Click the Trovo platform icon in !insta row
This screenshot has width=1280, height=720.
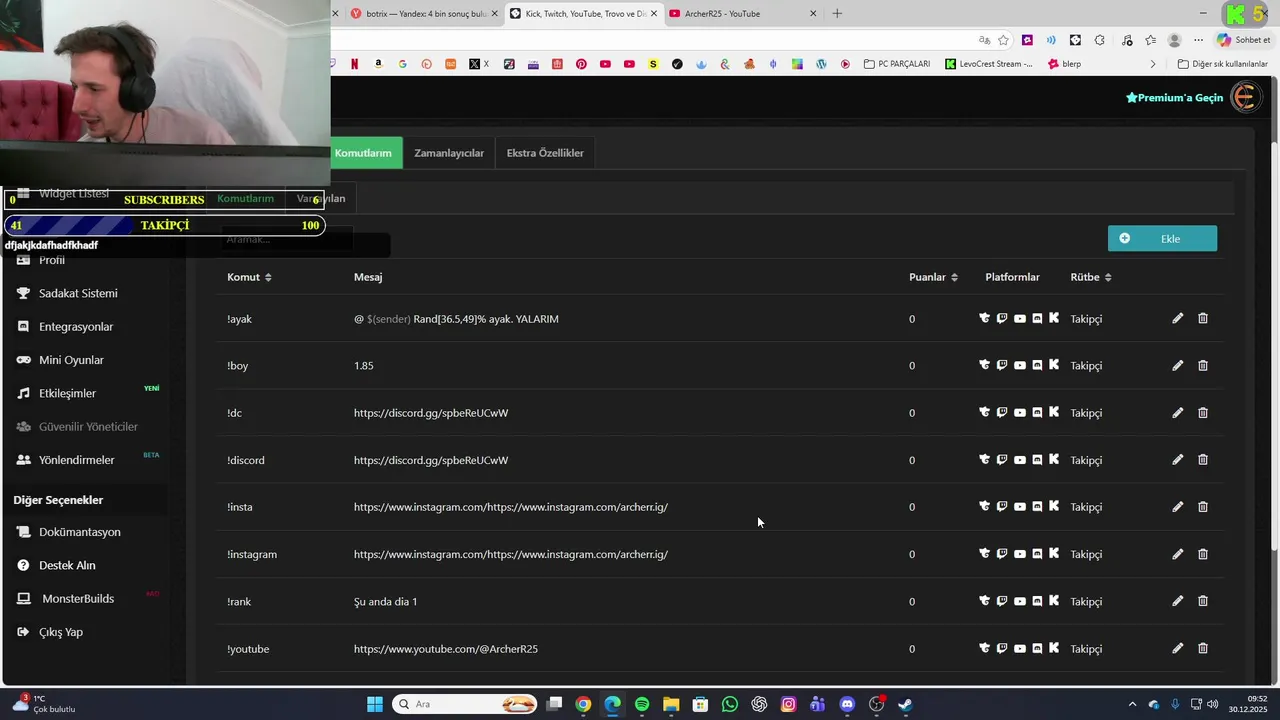(984, 507)
